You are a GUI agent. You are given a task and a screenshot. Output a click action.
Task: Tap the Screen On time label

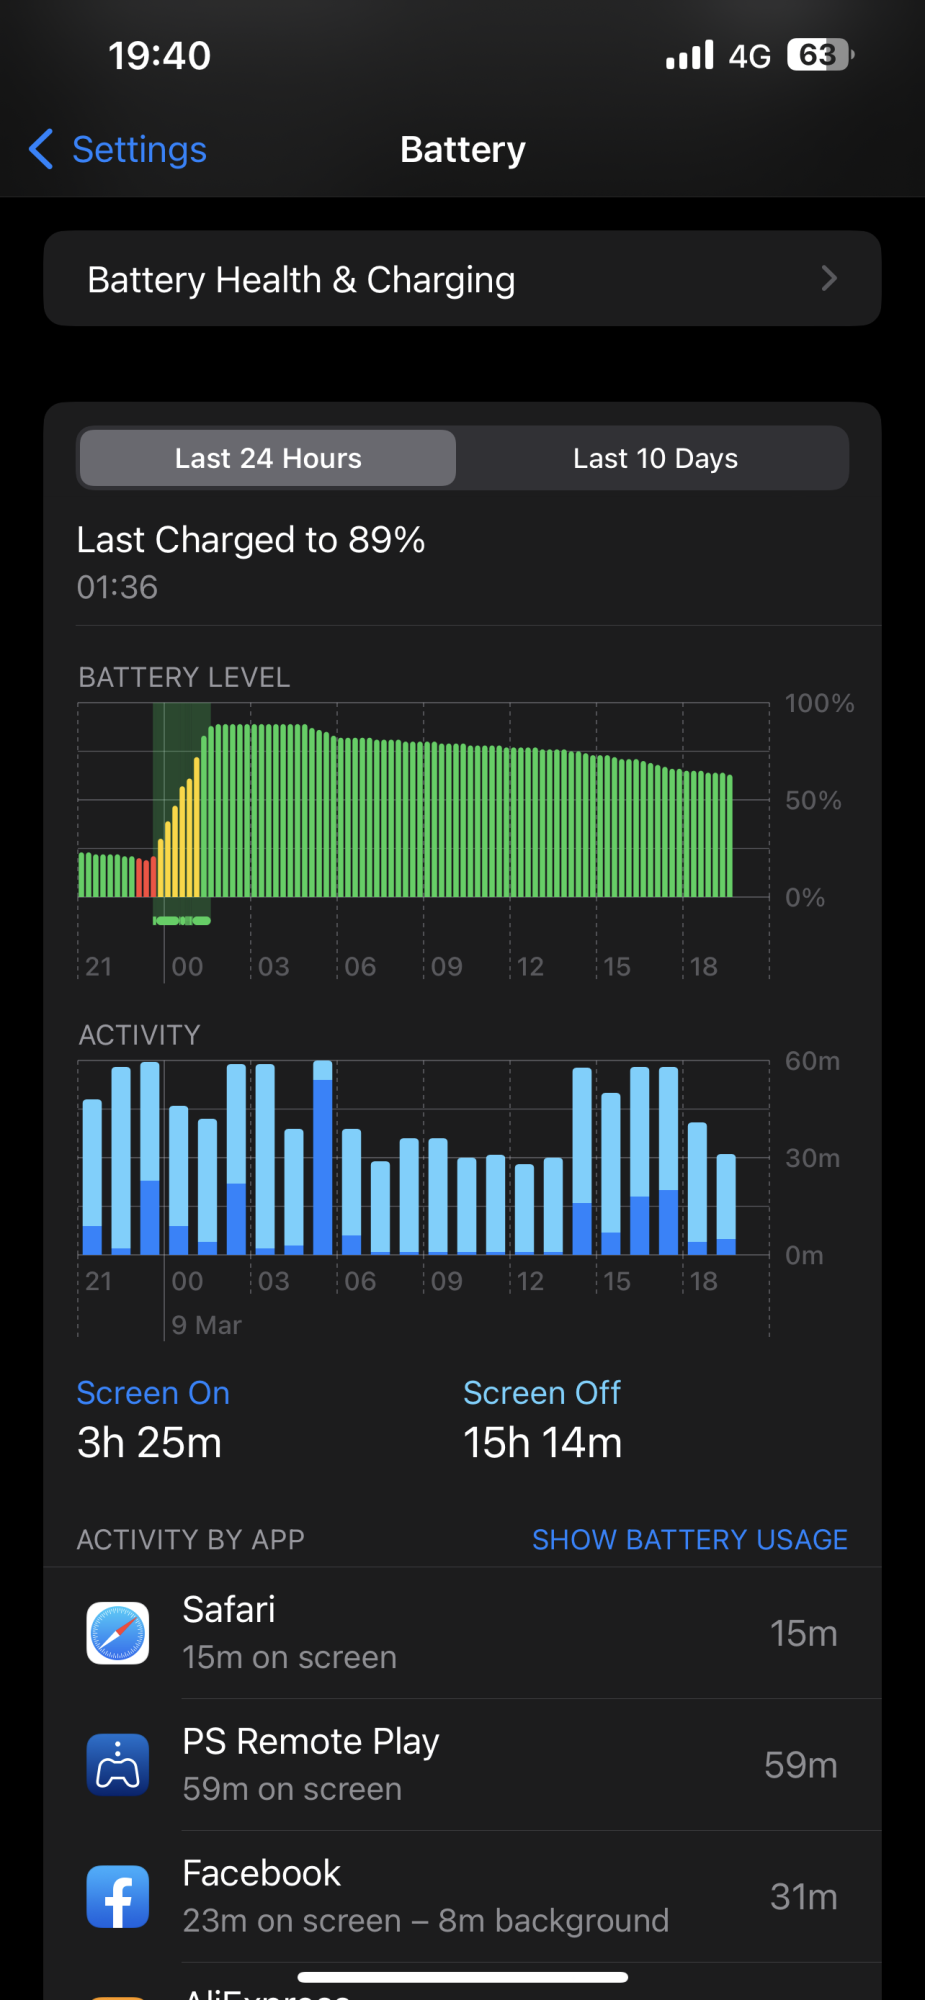(x=153, y=1393)
